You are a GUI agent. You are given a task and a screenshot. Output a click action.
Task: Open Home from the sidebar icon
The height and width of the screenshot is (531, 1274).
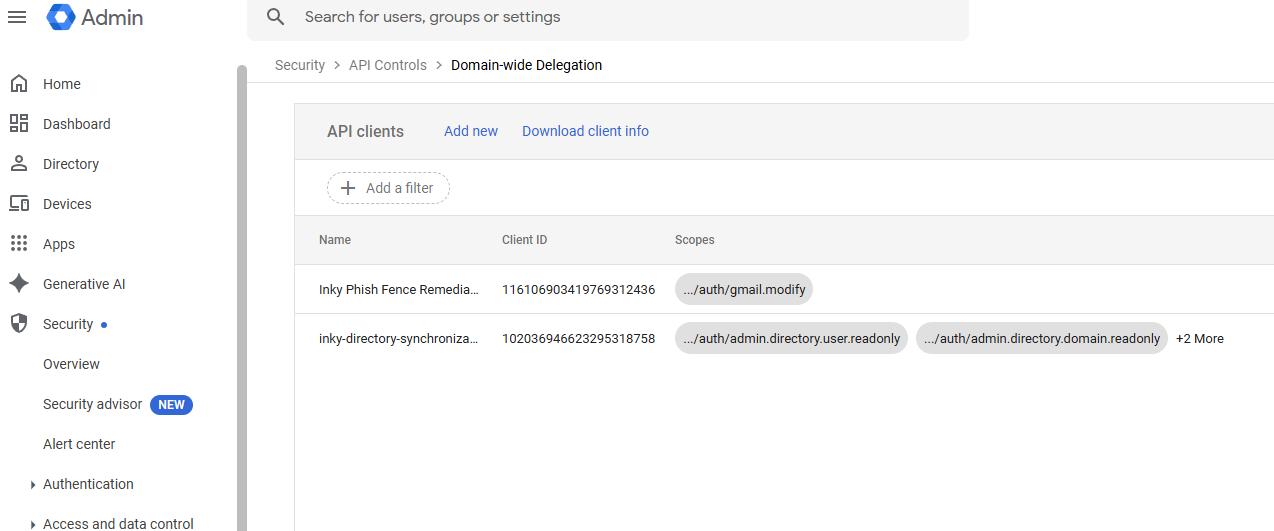pyautogui.click(x=18, y=84)
